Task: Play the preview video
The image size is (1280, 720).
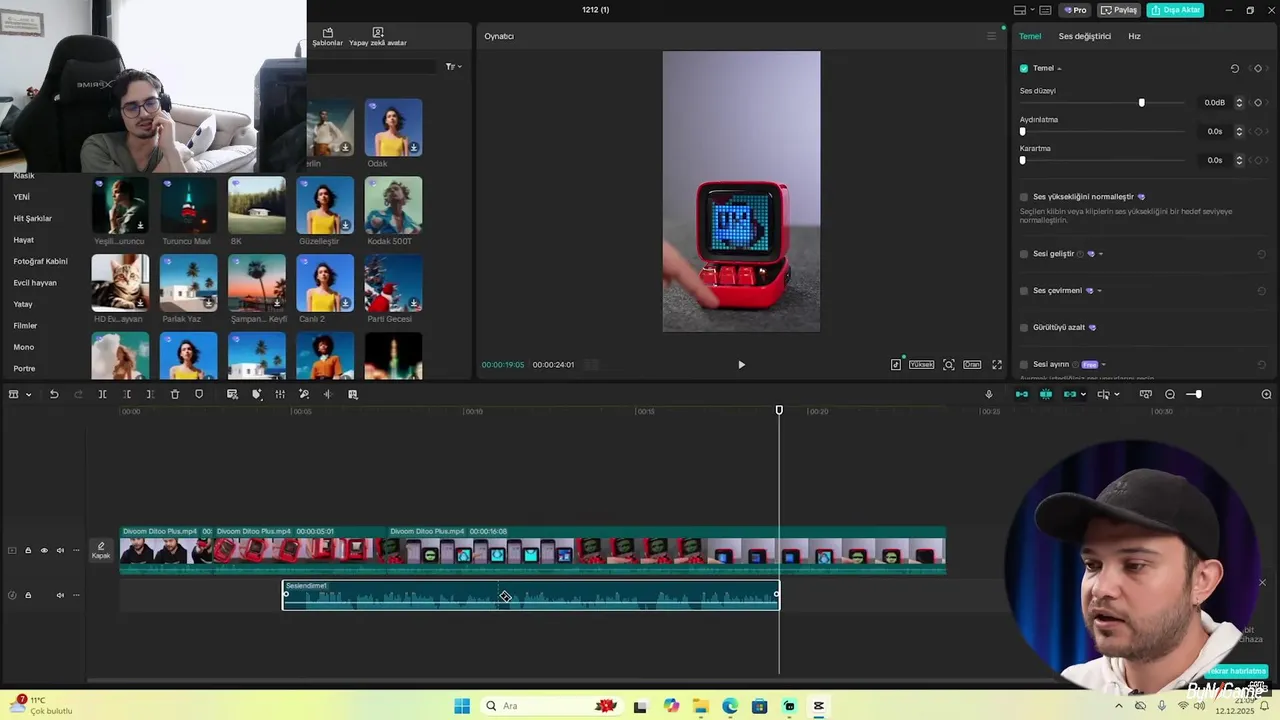Action: click(741, 365)
